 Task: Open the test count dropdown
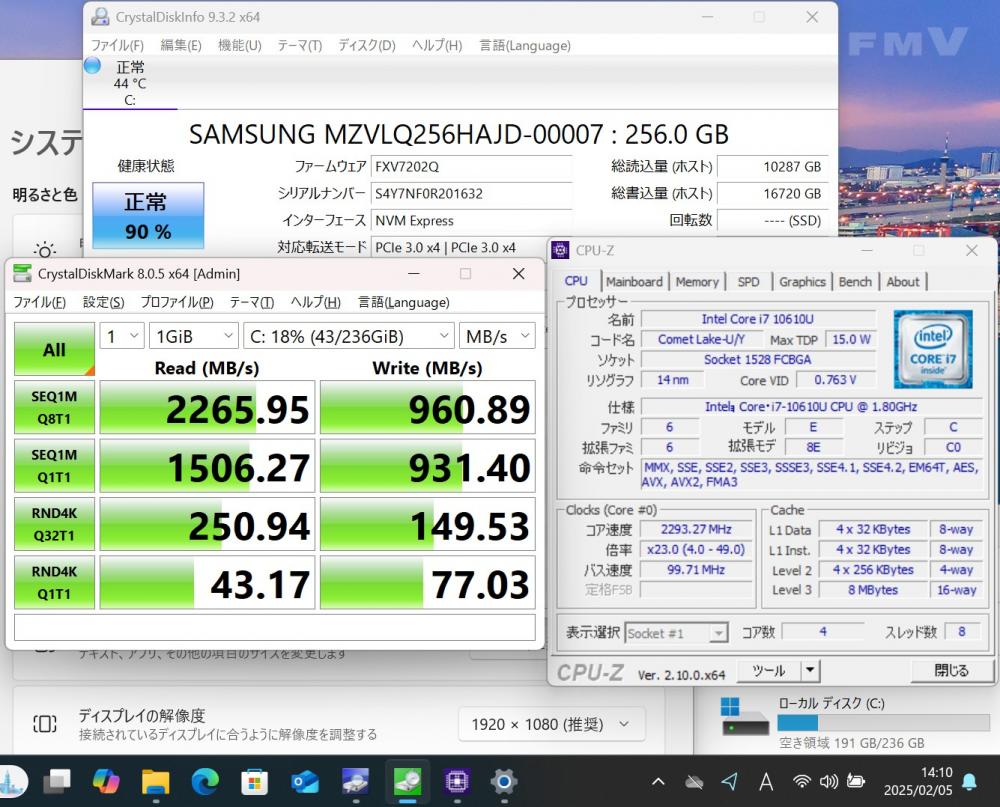122,337
